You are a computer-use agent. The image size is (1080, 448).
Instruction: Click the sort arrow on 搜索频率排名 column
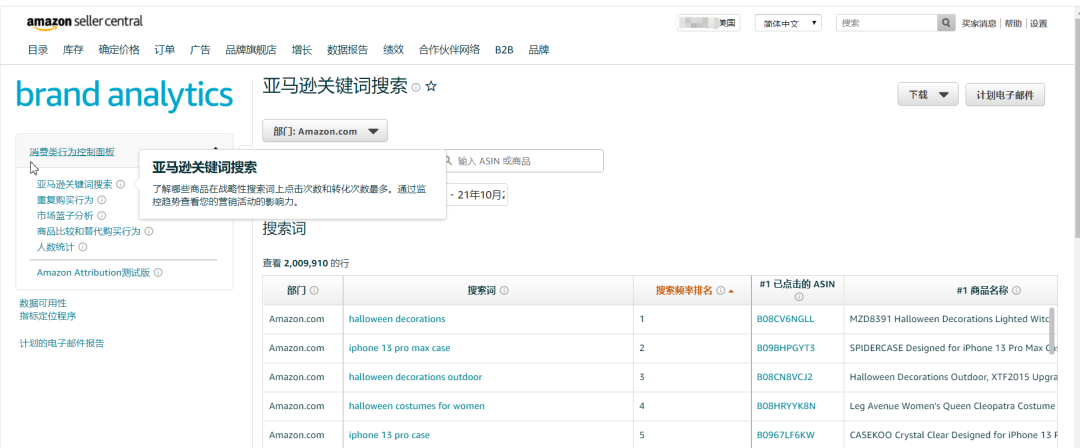point(731,292)
